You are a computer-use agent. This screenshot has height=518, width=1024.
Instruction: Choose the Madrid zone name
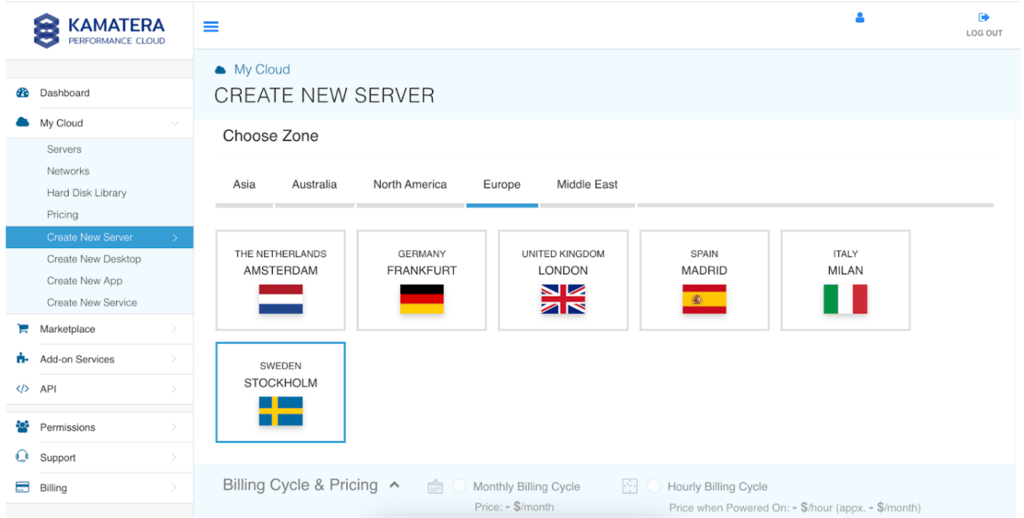[x=704, y=270]
